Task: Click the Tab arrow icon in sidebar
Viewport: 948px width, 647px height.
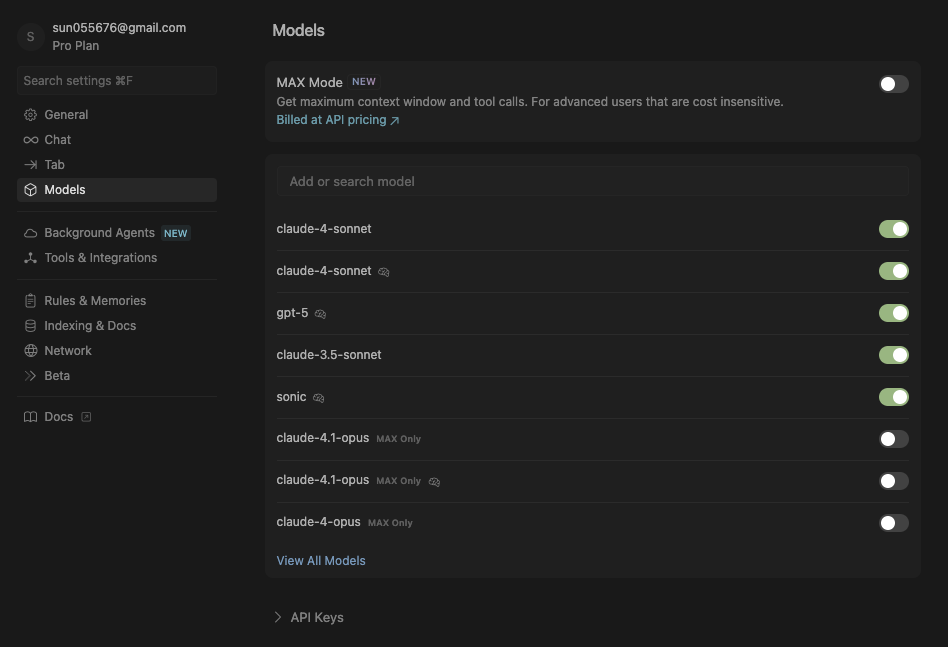Action: click(31, 165)
